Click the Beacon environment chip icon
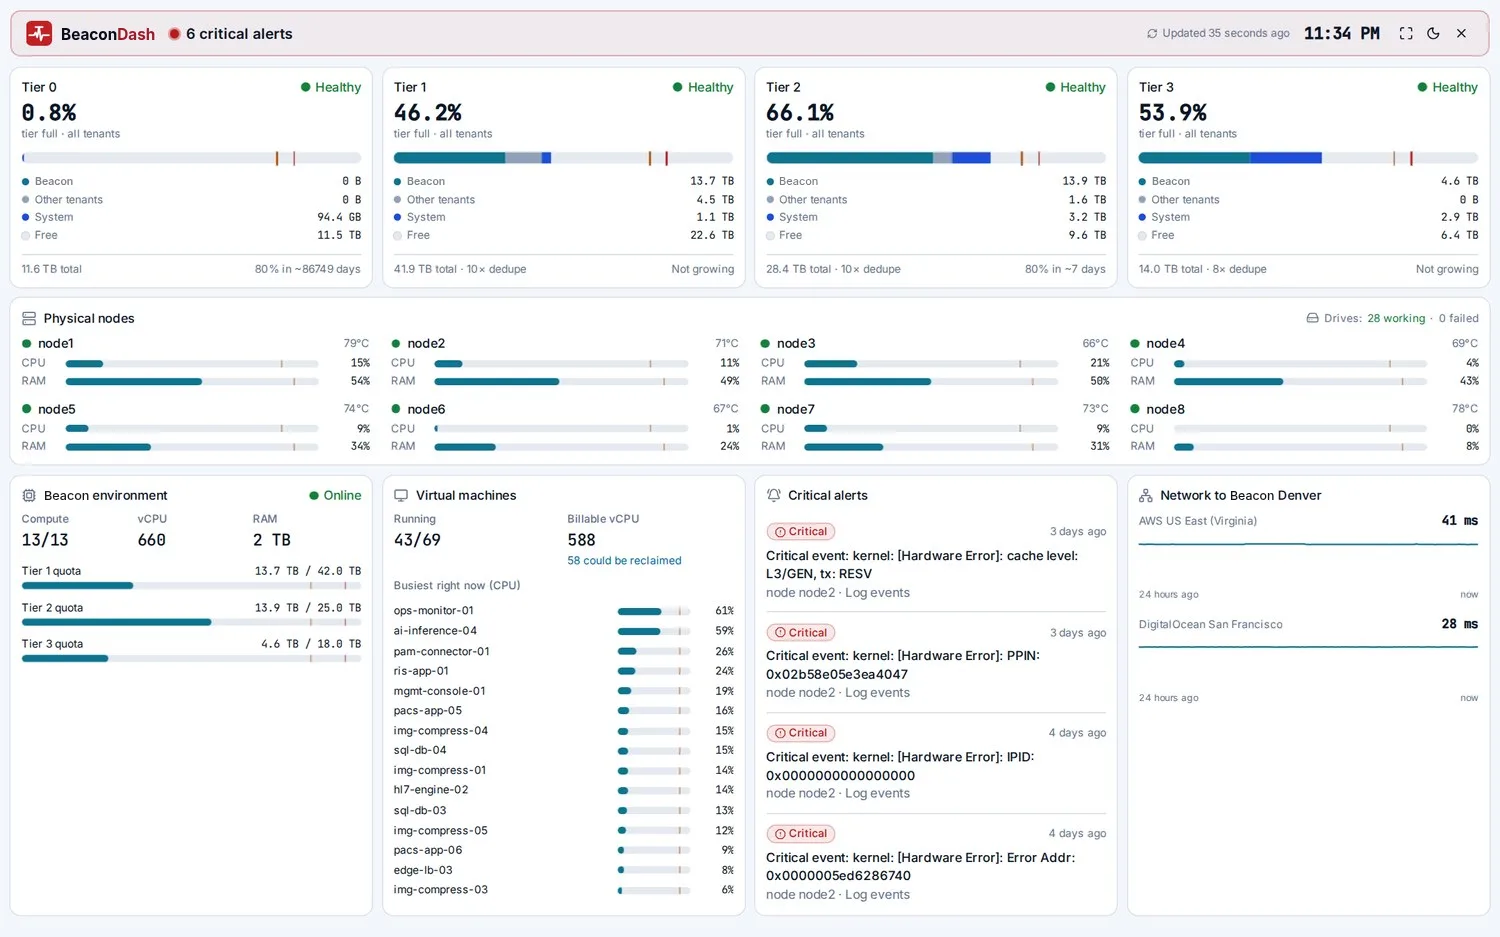The height and width of the screenshot is (937, 1500). 29,495
